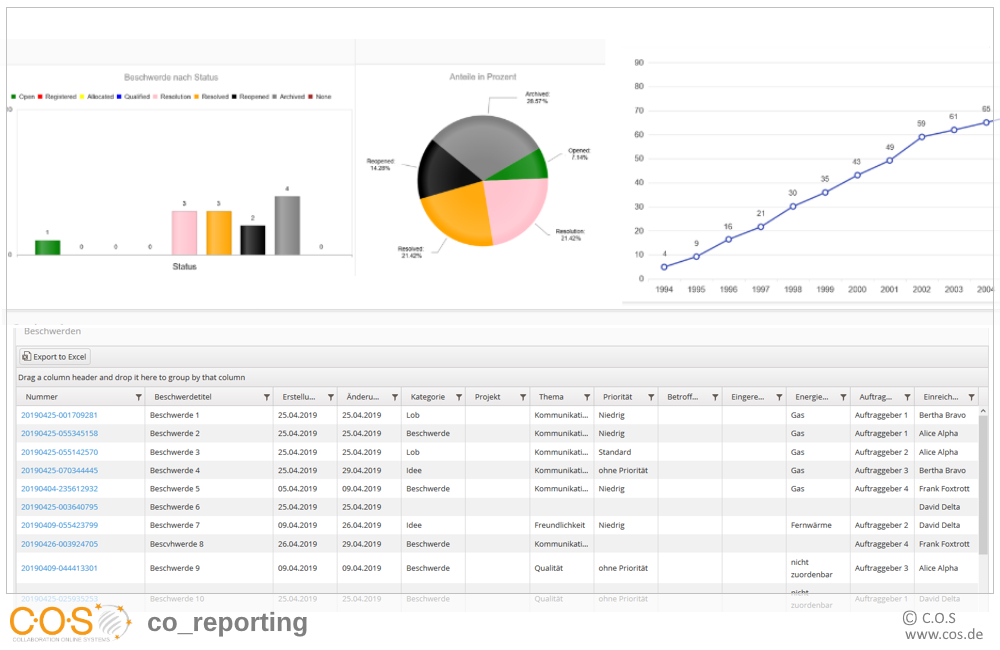The height and width of the screenshot is (650, 1000).
Task: Open the Projekt column filter icon
Action: click(523, 397)
